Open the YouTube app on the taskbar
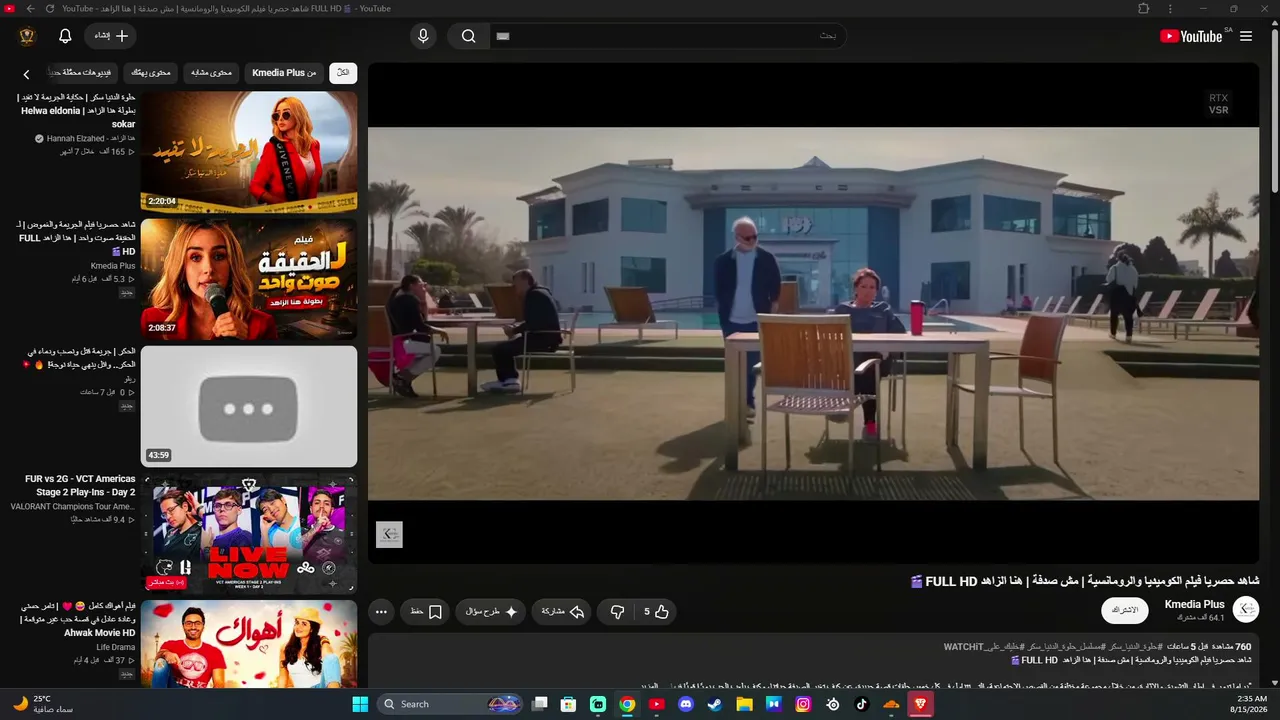The height and width of the screenshot is (720, 1280). coord(656,704)
